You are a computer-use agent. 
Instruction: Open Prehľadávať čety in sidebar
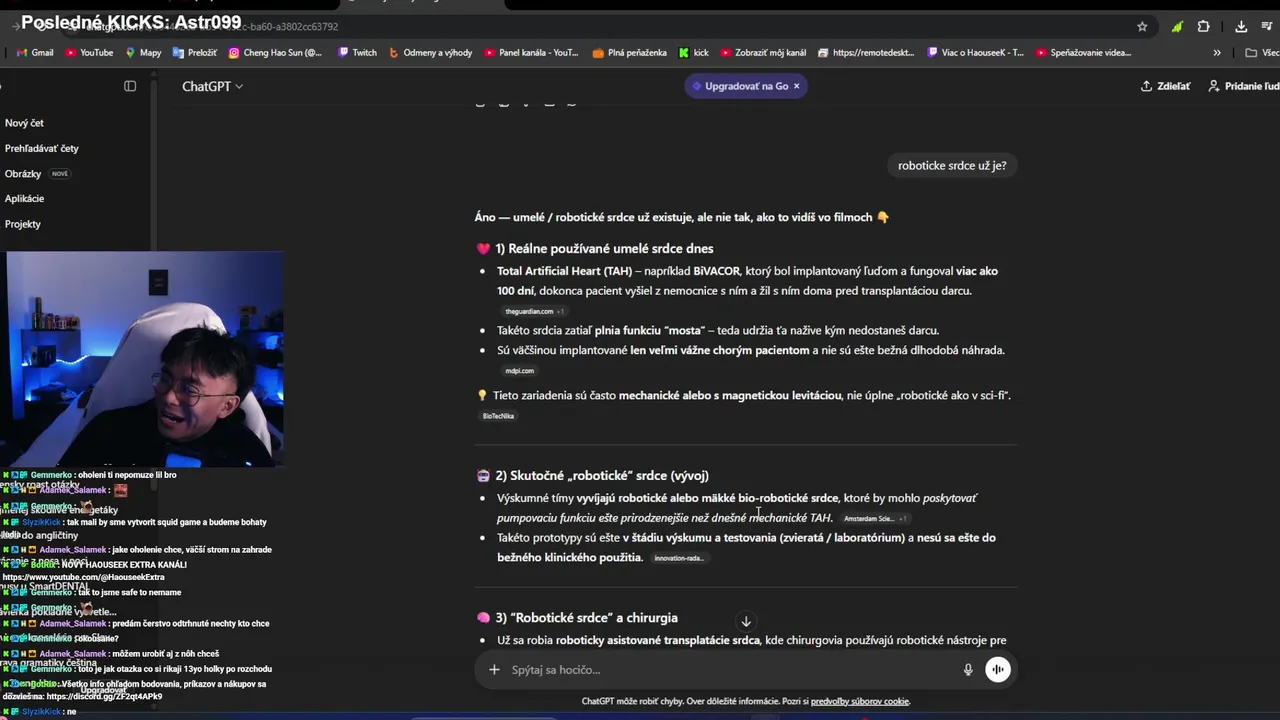41,148
